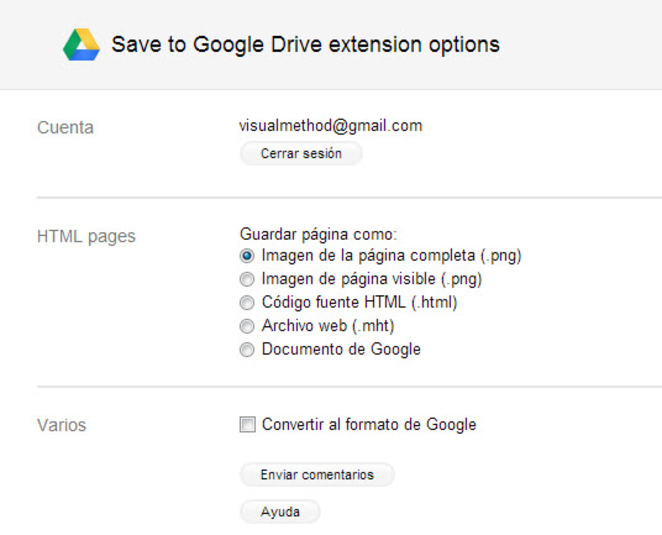Click the visualmethod@gmail.com account text
Screen dimensions: 662x535
pos(331,126)
